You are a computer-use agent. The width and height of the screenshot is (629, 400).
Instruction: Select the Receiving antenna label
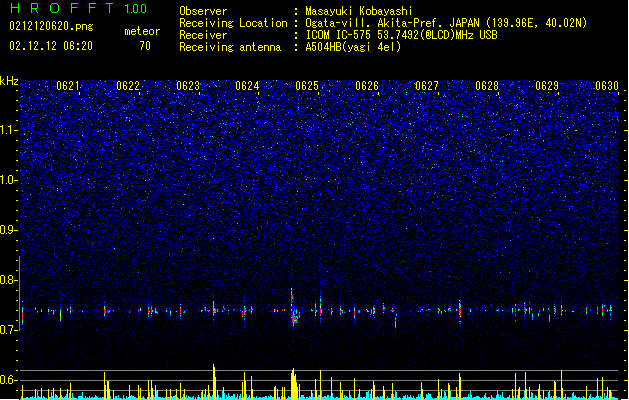click(230, 47)
